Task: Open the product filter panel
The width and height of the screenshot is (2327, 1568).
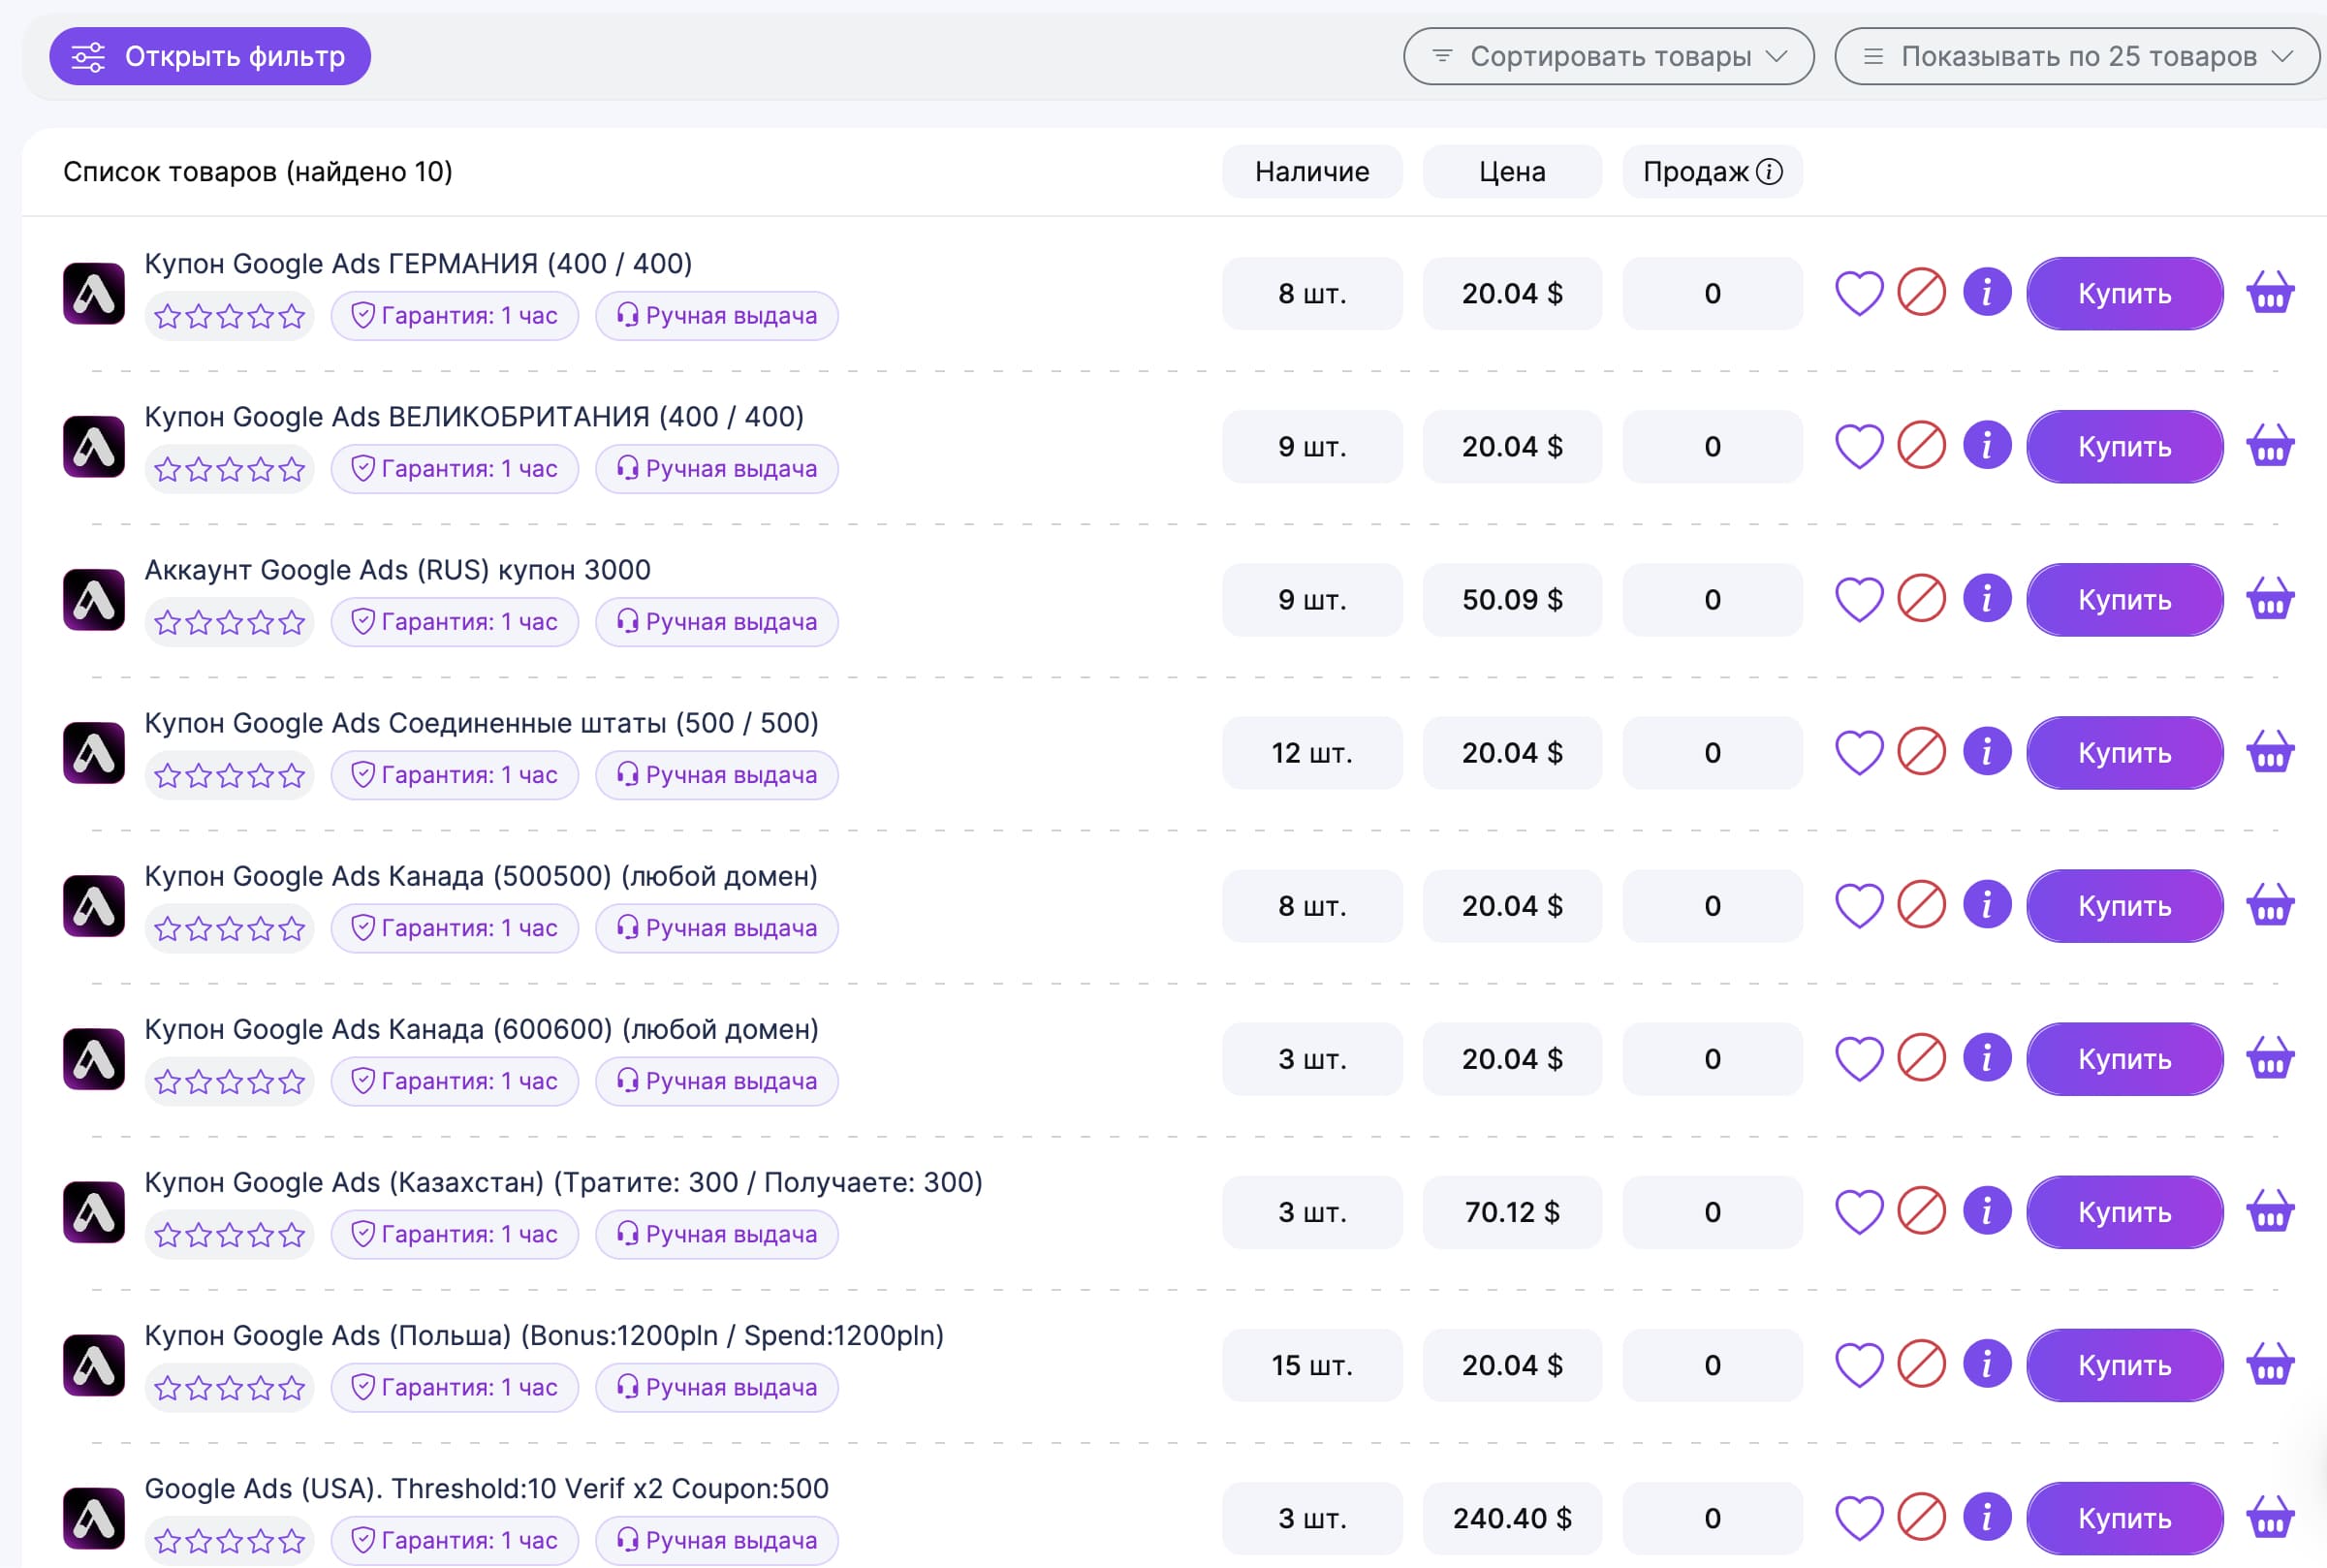Action: 210,56
